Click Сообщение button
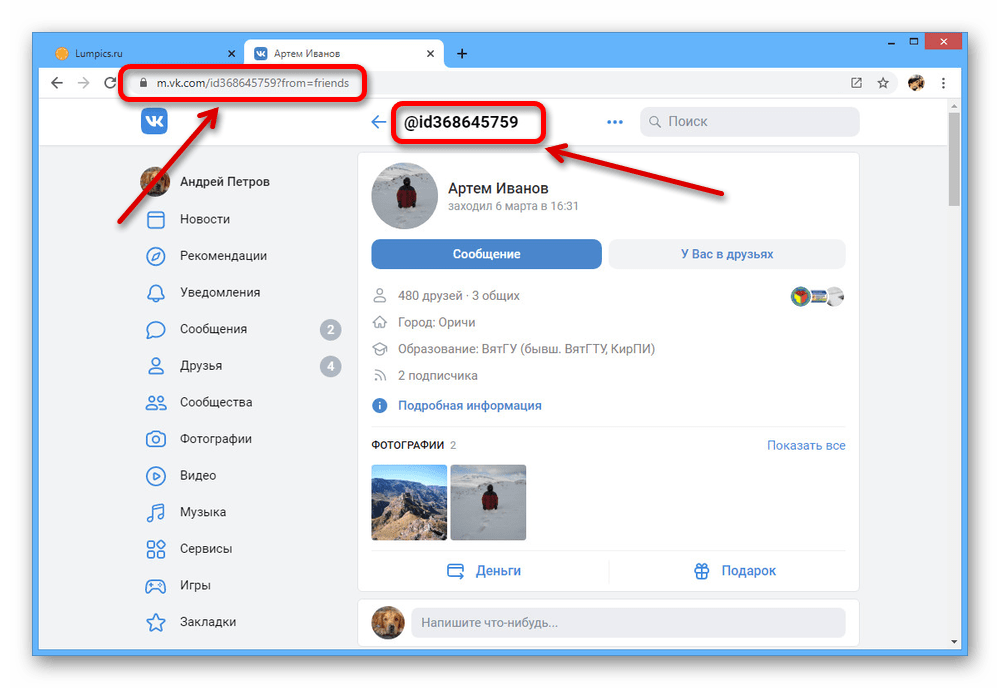The image size is (1000, 688). pyautogui.click(x=486, y=254)
